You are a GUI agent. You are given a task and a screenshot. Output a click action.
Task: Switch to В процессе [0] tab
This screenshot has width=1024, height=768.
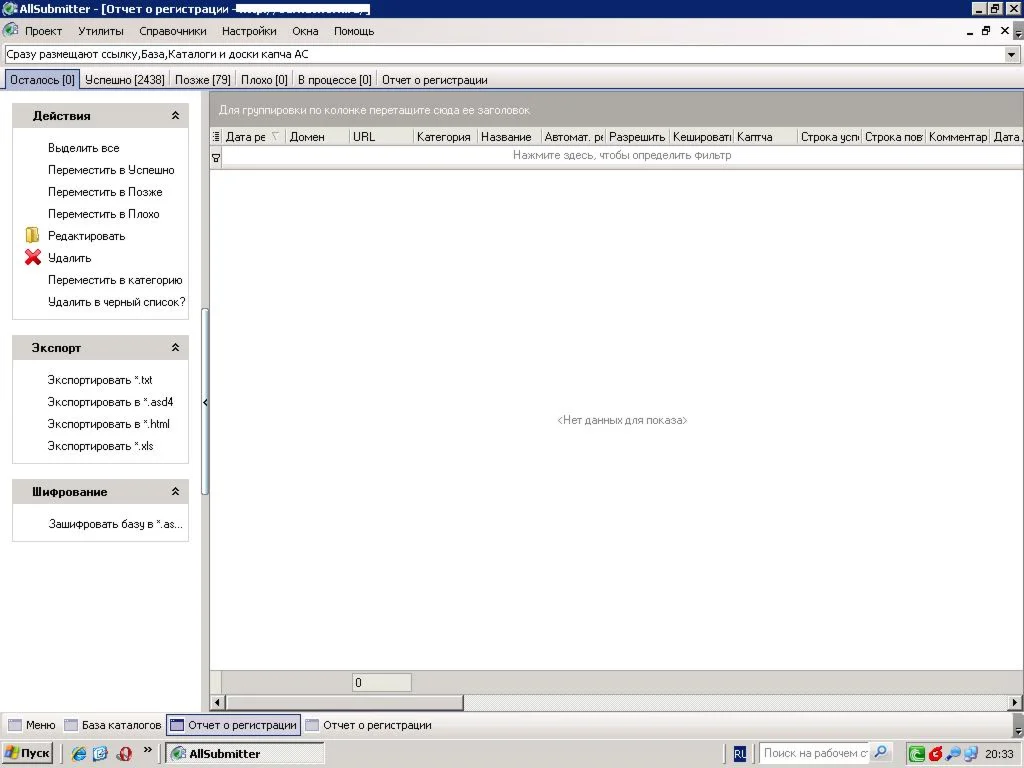tap(334, 80)
